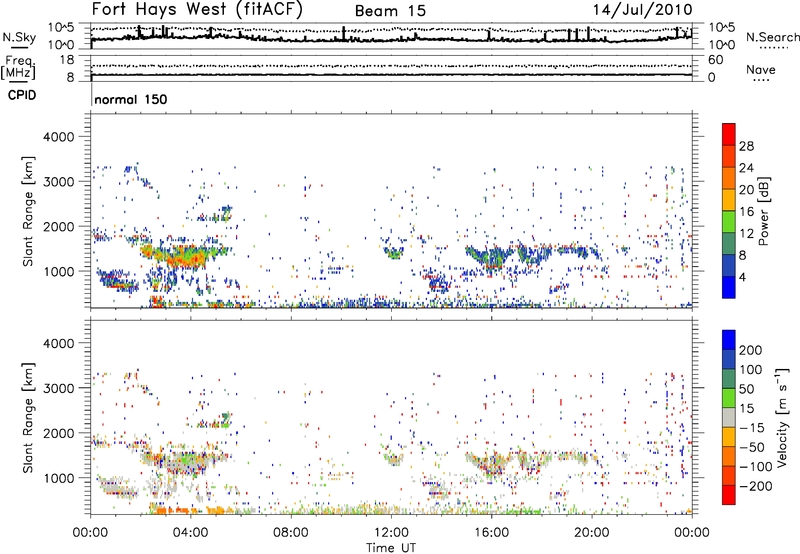Click the title 'Fort Hays West (fitACF)'

coord(197,10)
